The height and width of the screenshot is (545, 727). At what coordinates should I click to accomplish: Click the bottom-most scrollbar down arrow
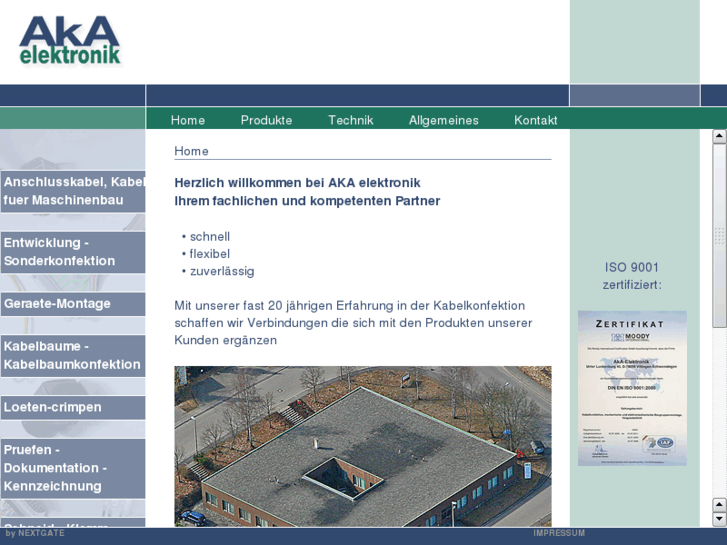(719, 519)
